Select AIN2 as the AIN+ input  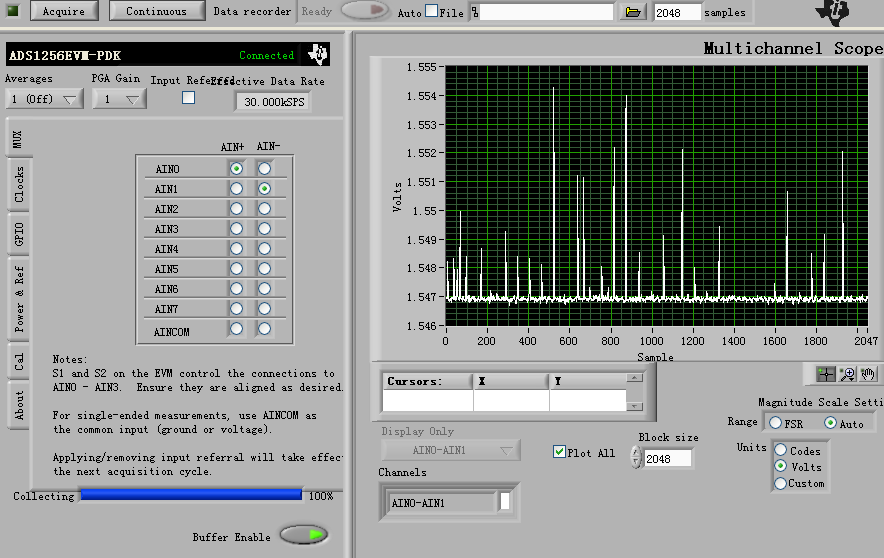tap(236, 209)
